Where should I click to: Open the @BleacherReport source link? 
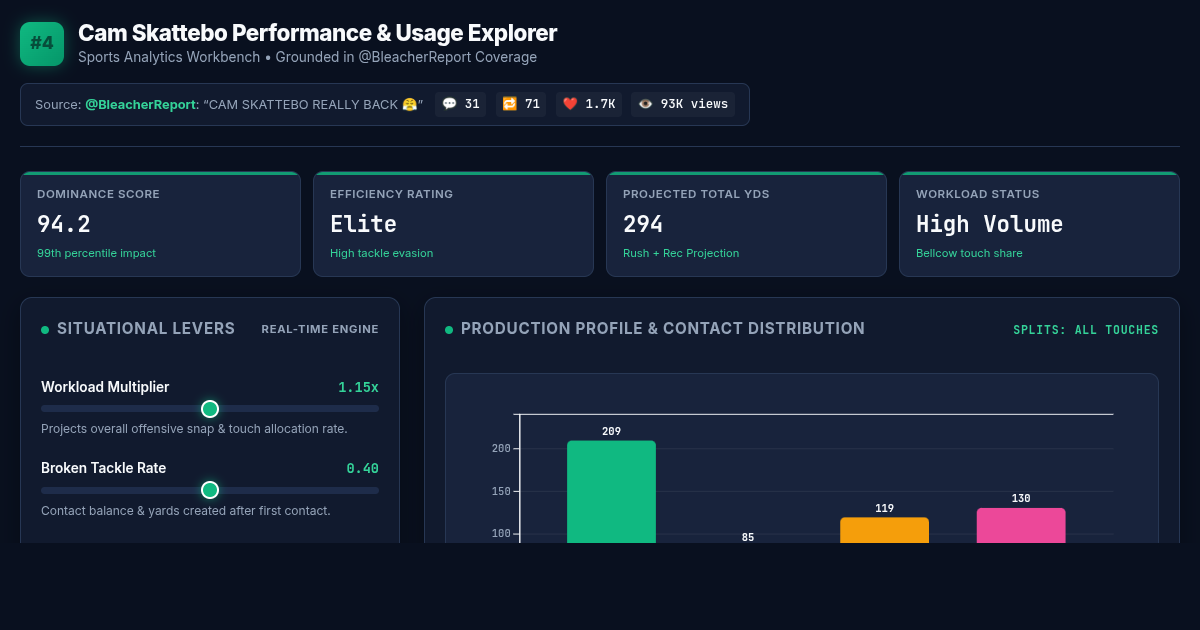pyautogui.click(x=140, y=104)
